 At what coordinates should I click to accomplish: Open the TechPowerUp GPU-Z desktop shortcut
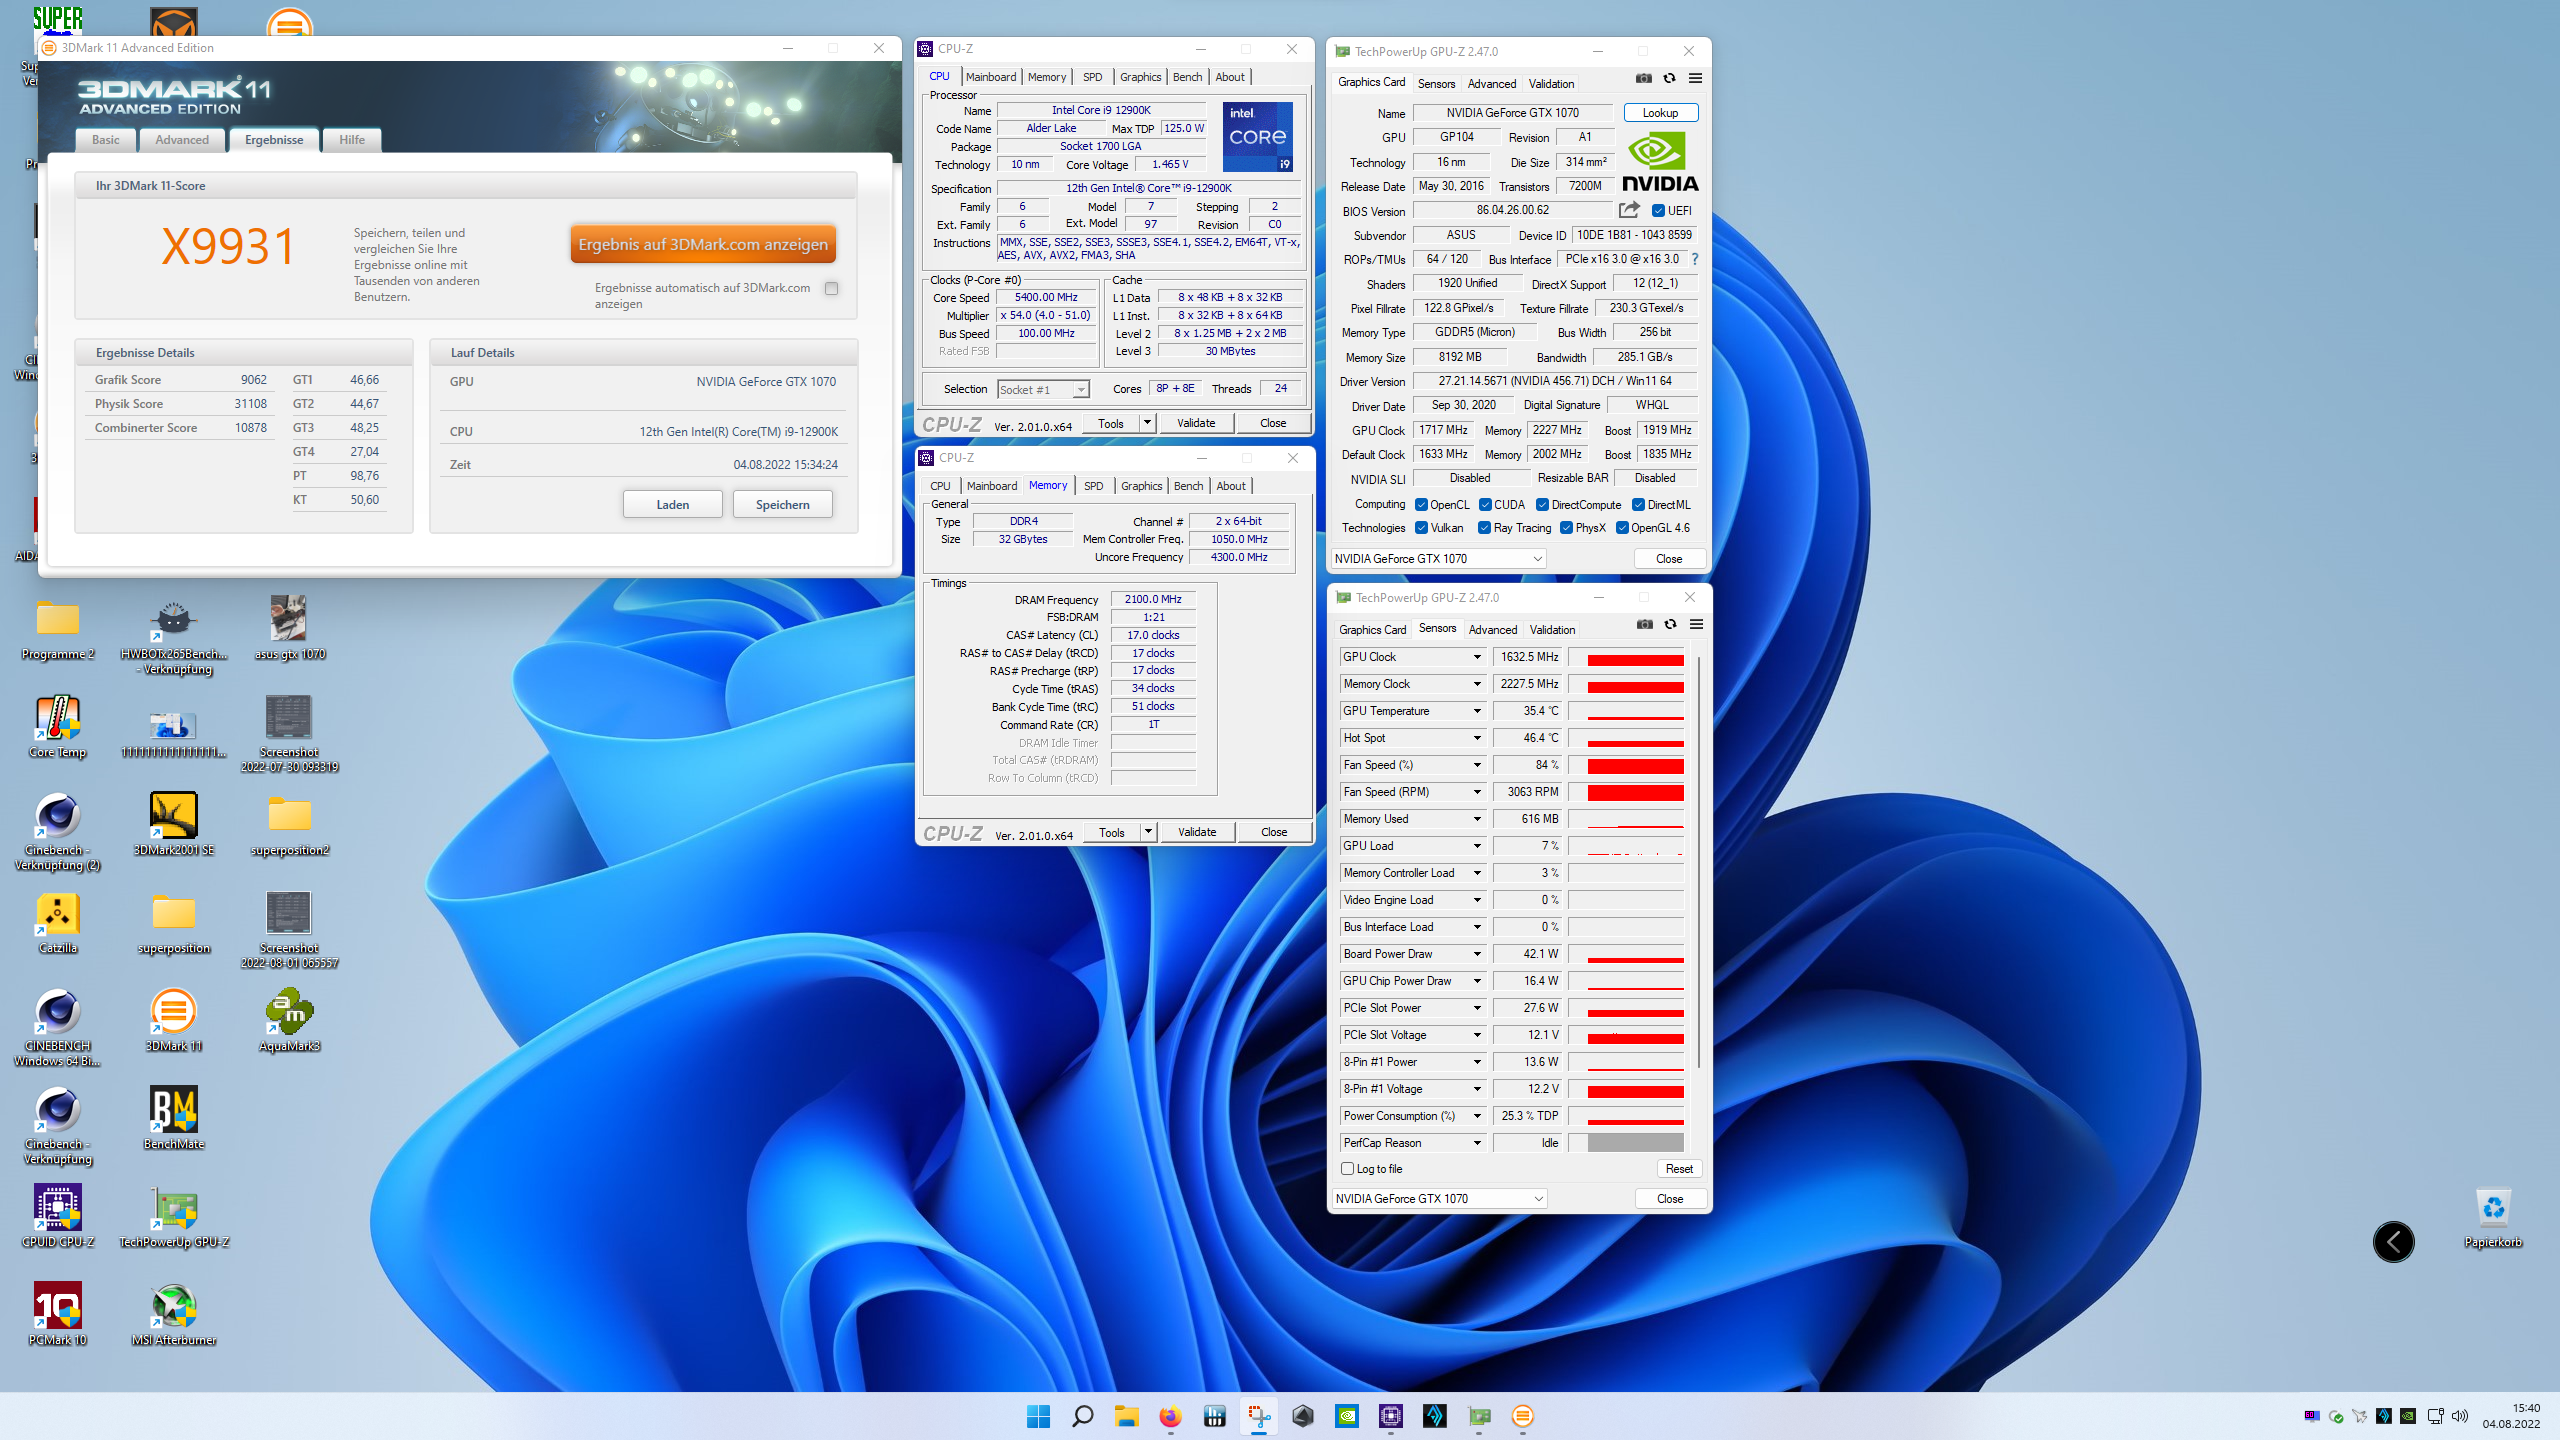[174, 1217]
